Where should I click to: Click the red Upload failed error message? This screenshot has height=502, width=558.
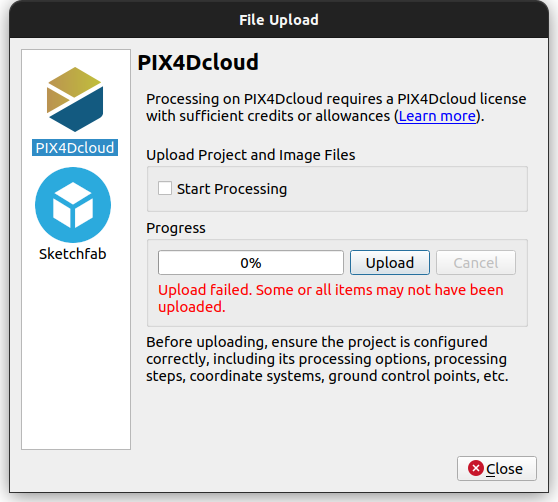[x=331, y=298]
